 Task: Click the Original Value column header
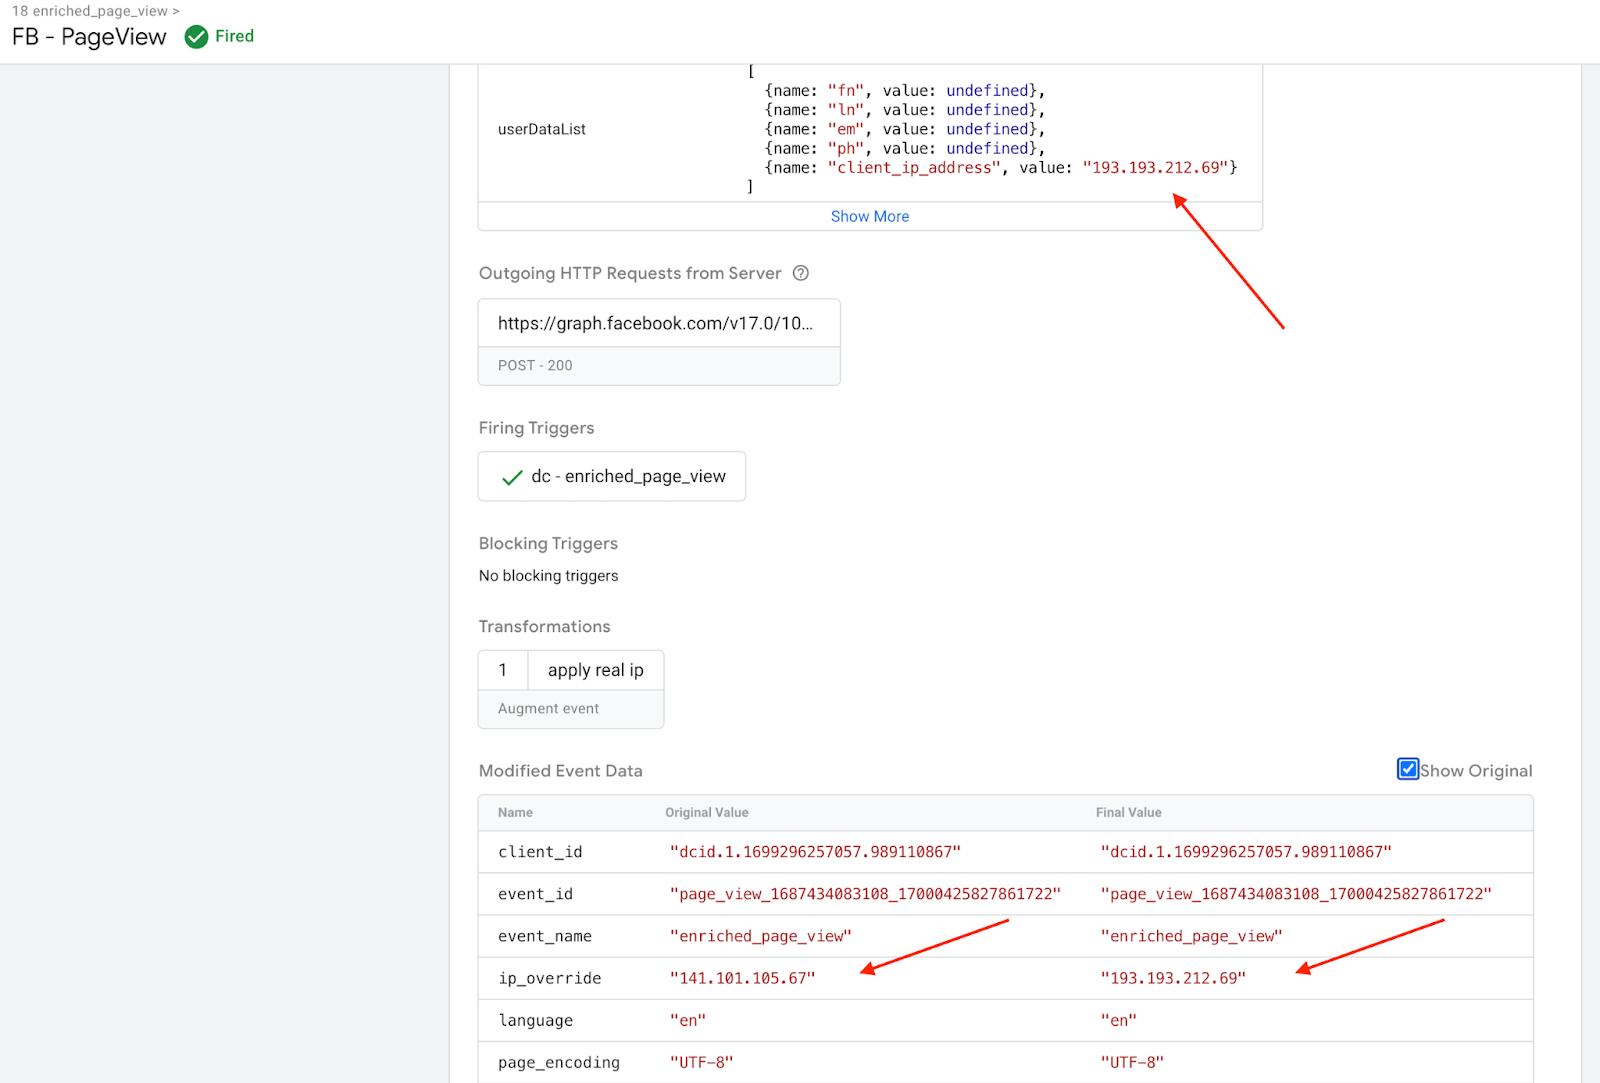point(707,813)
